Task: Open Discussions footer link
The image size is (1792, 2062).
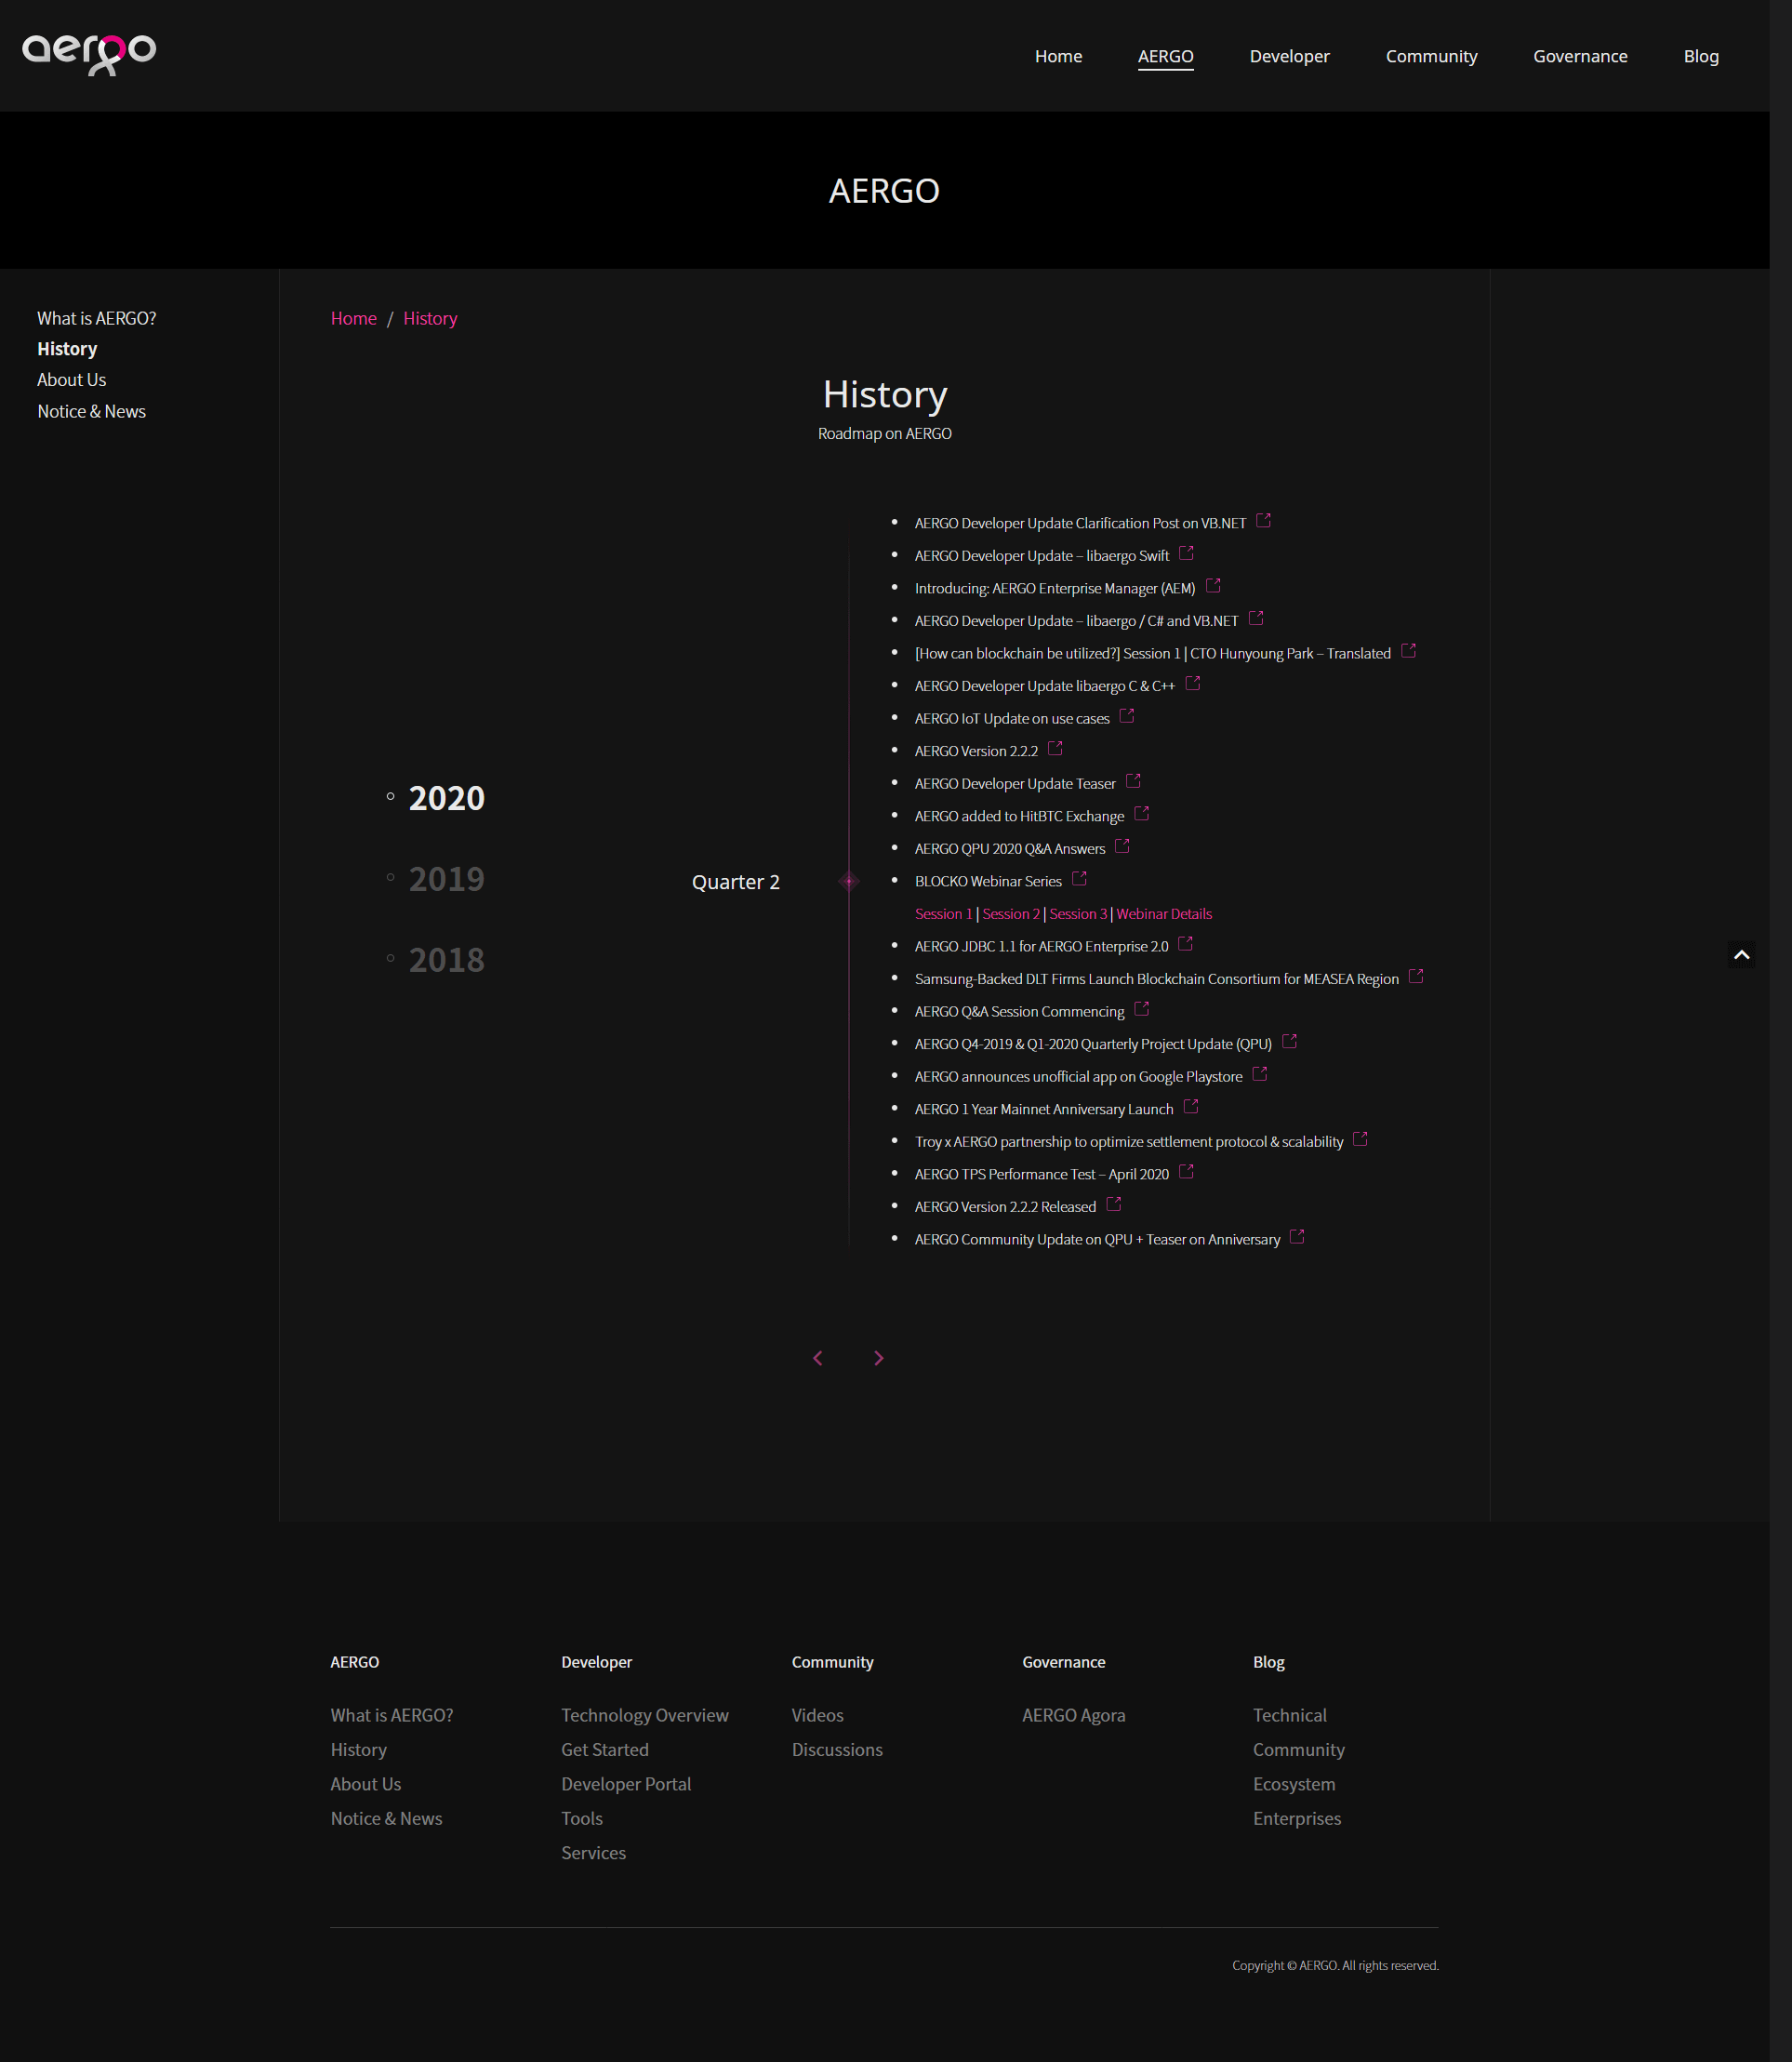Action: click(x=837, y=1749)
